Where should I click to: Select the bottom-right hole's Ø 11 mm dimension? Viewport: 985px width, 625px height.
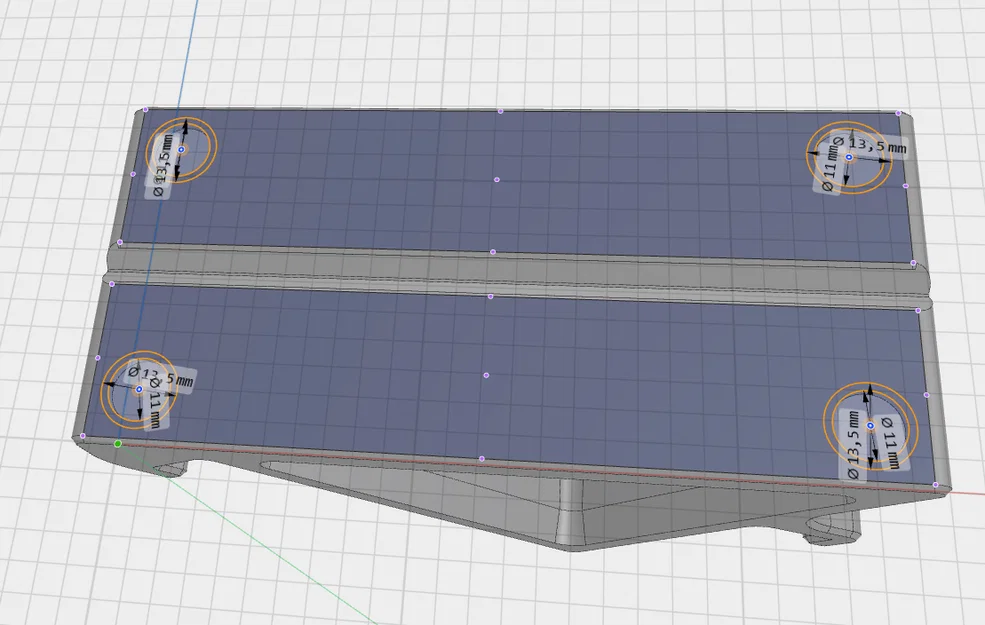point(890,442)
